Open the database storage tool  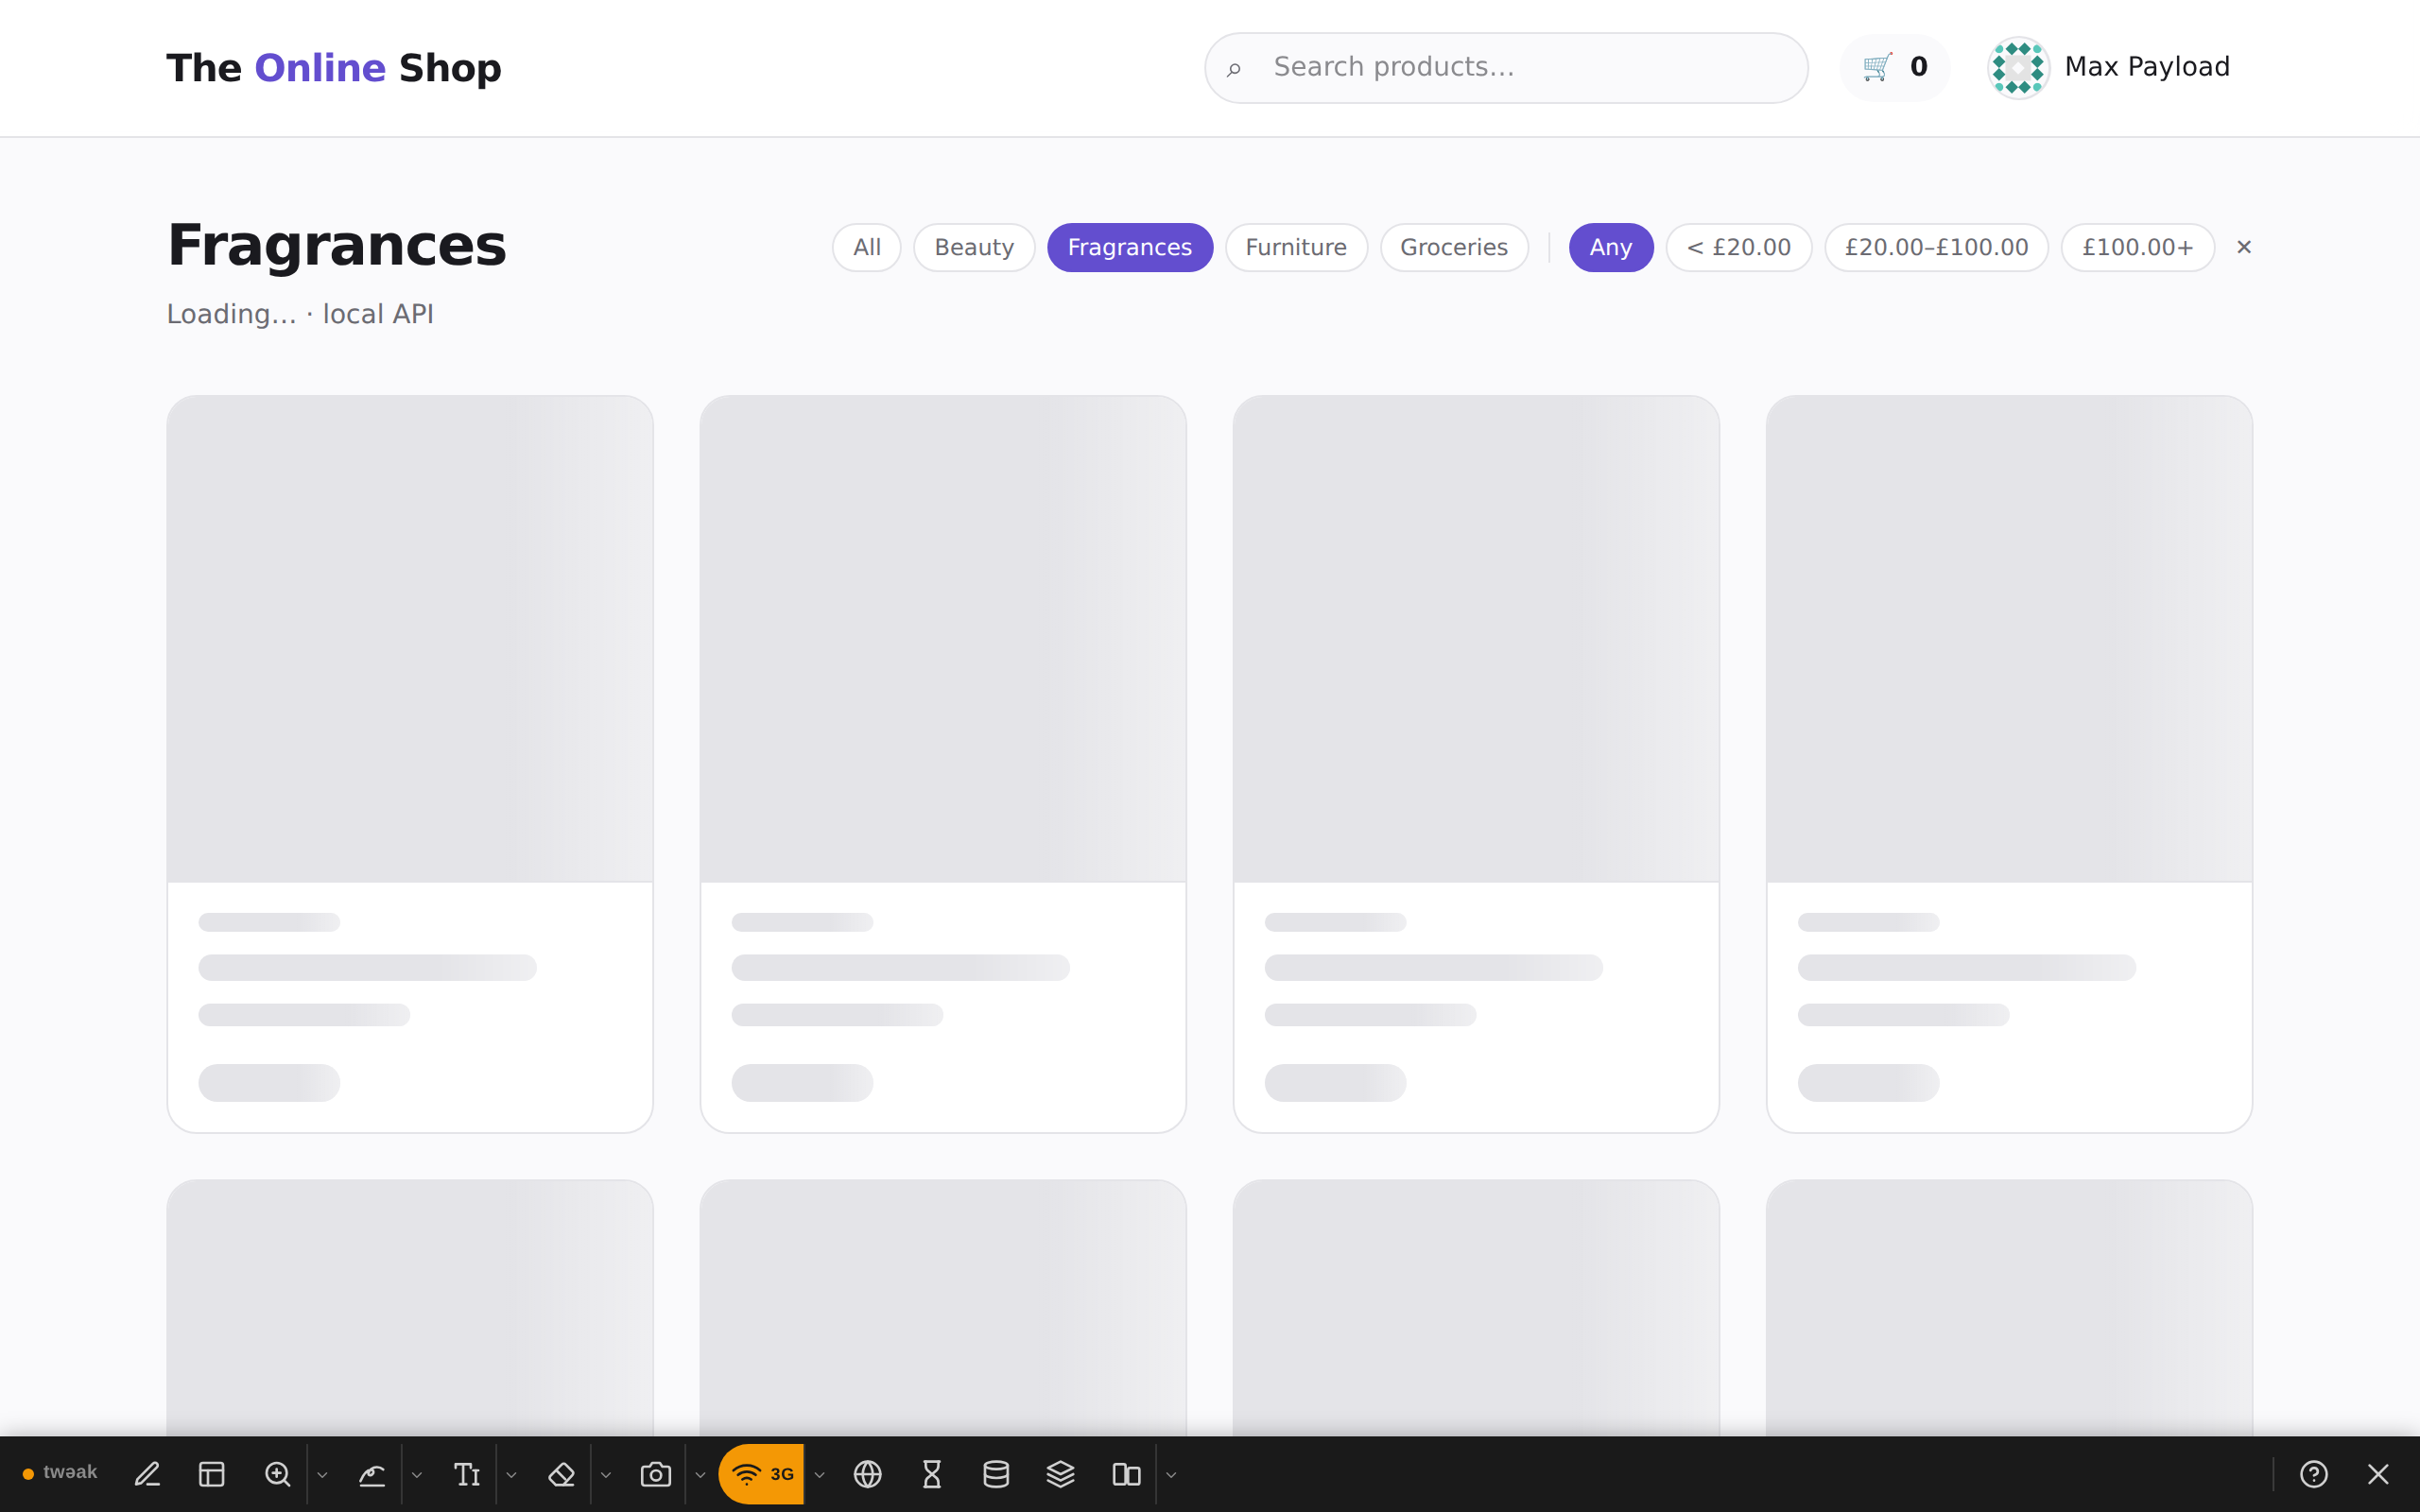coord(996,1474)
